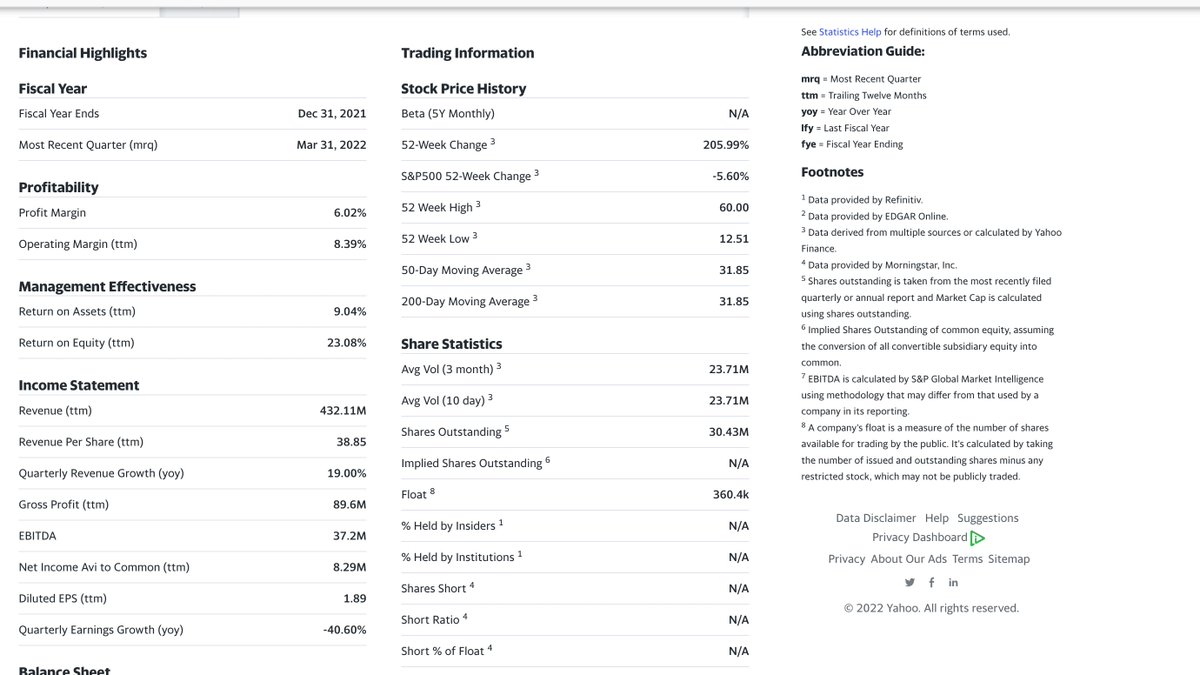Select the 89.6M Gross Profit value

[x=350, y=505]
